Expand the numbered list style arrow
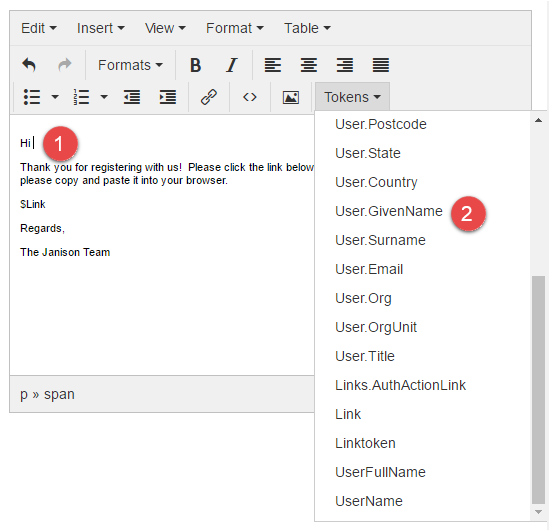The width and height of the screenshot is (557, 530). pyautogui.click(x=104, y=97)
